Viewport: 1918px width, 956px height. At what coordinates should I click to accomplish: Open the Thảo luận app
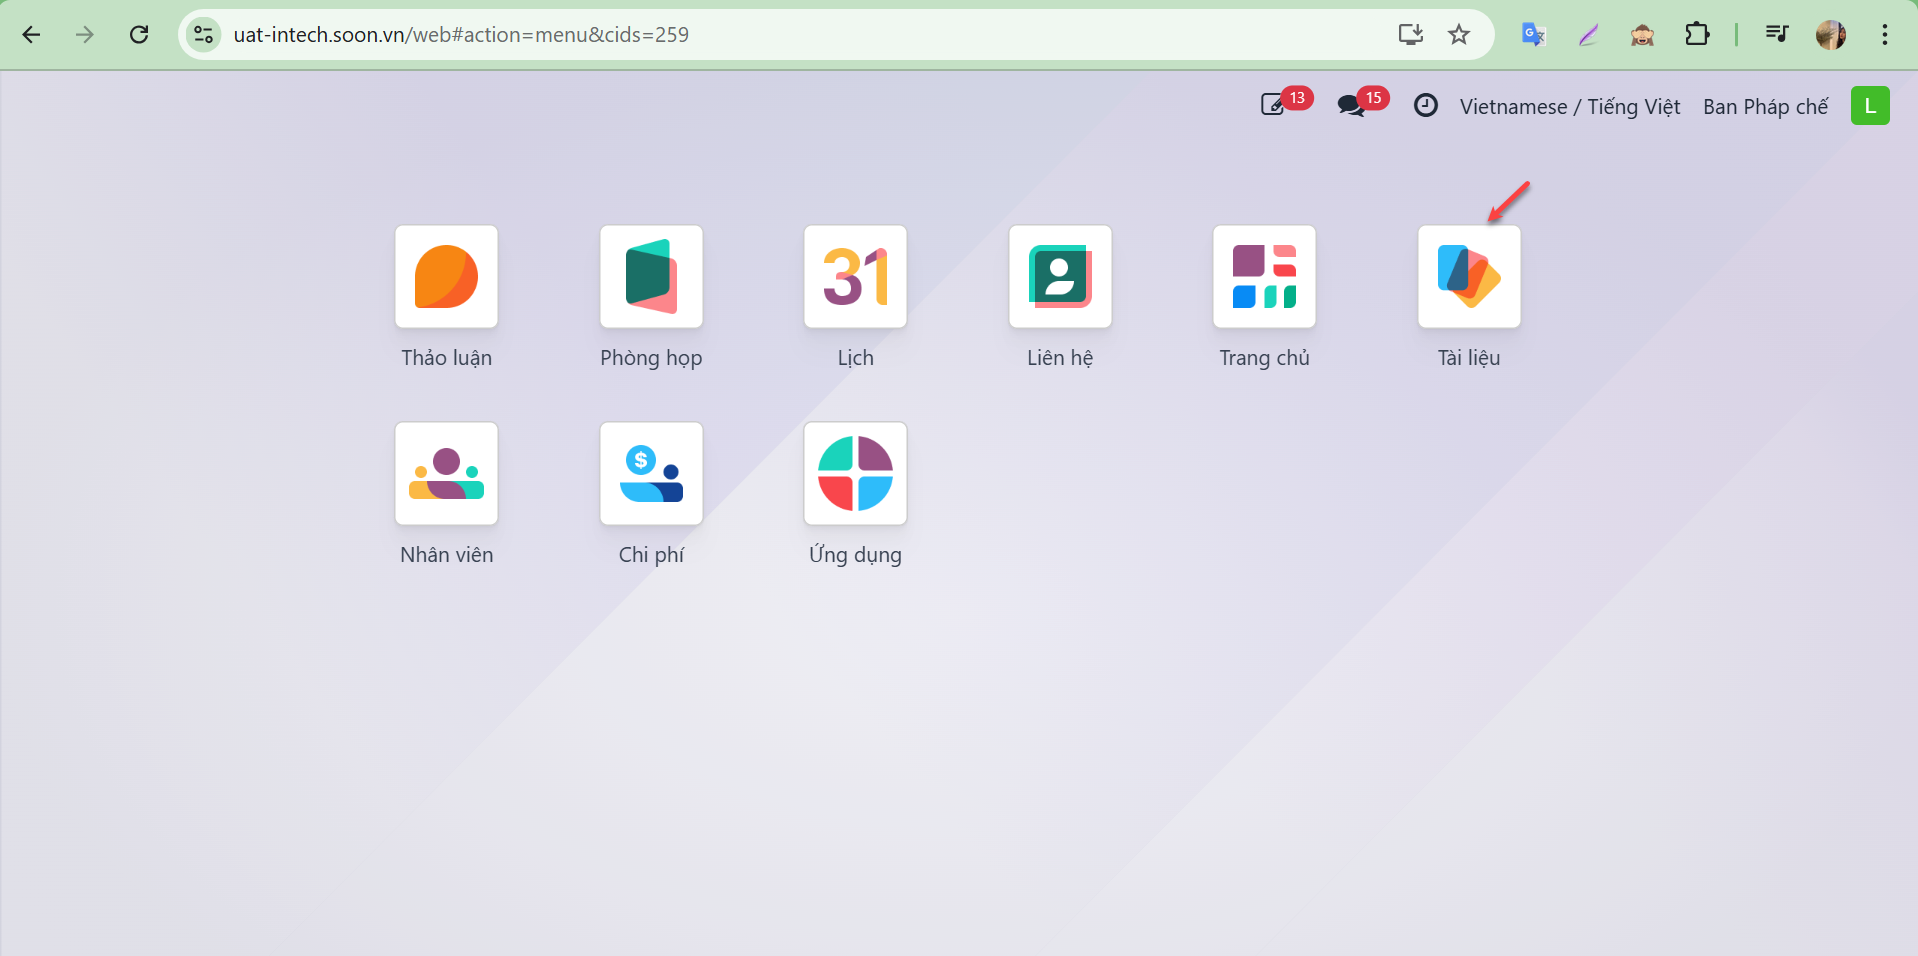coord(446,277)
